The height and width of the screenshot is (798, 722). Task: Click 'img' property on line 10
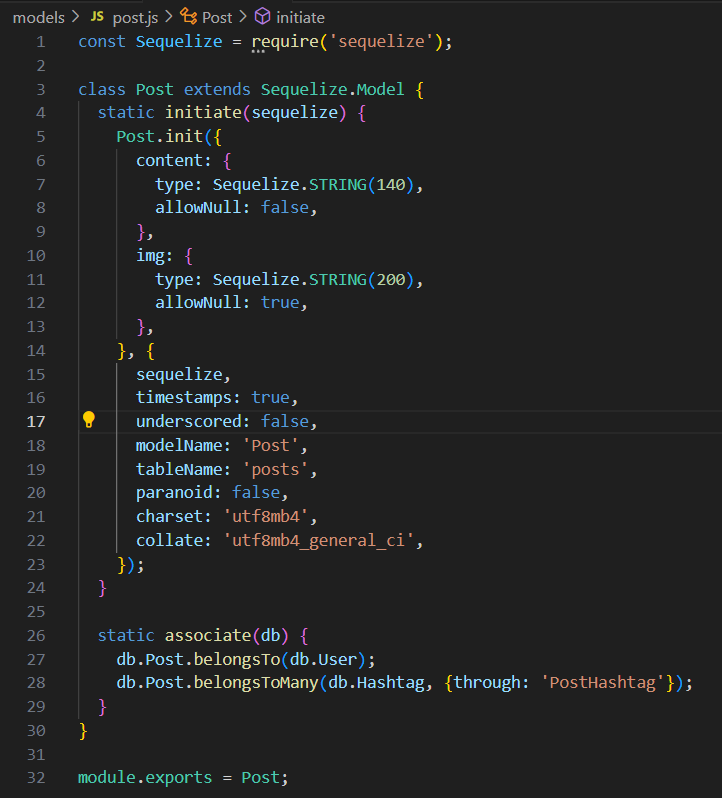pyautogui.click(x=151, y=256)
